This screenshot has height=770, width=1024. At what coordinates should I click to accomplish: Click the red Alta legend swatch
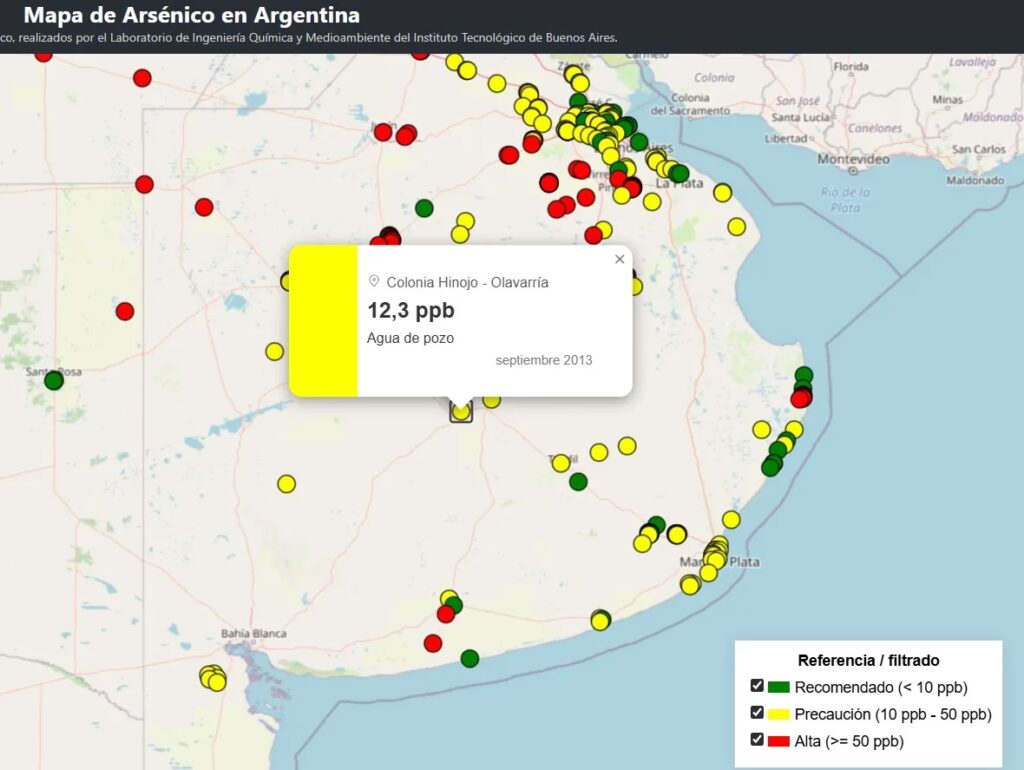(x=779, y=741)
